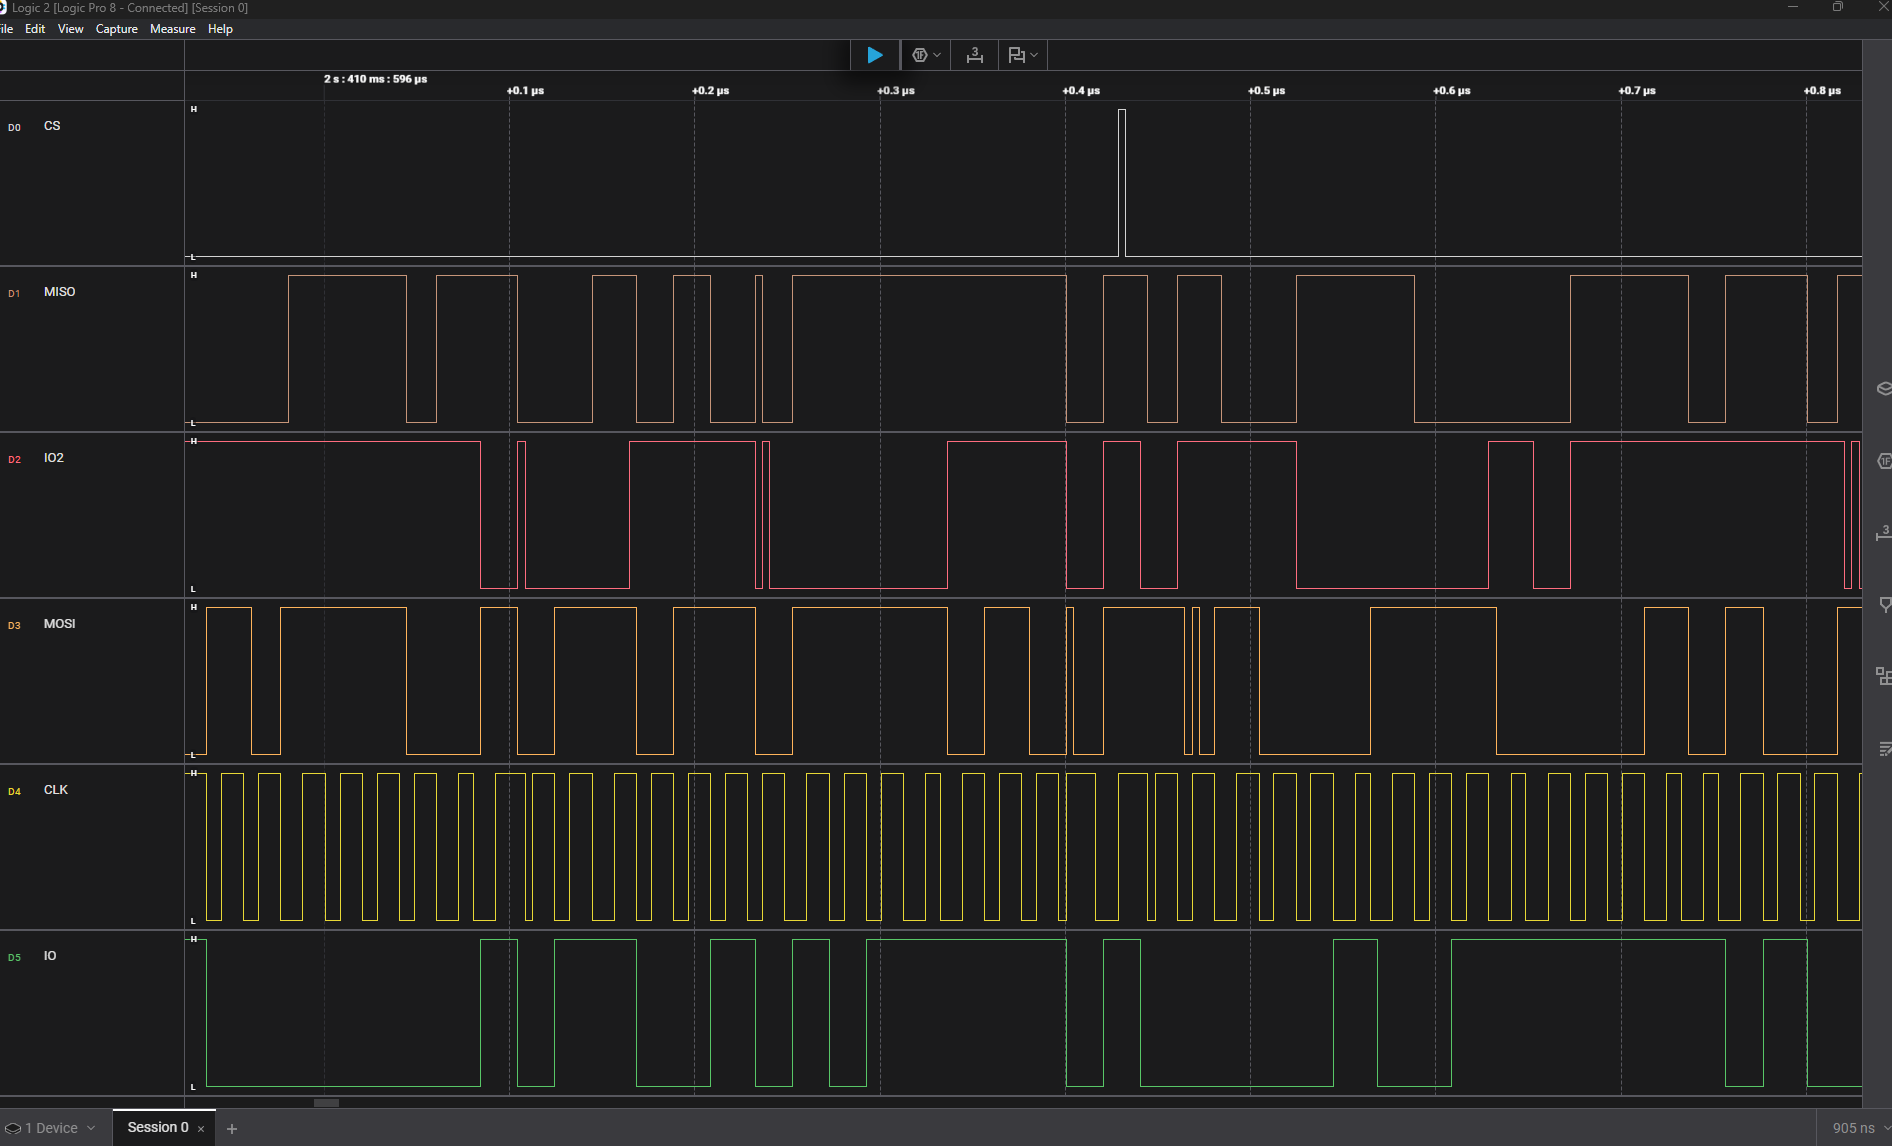Select the CLK channel label

click(56, 790)
